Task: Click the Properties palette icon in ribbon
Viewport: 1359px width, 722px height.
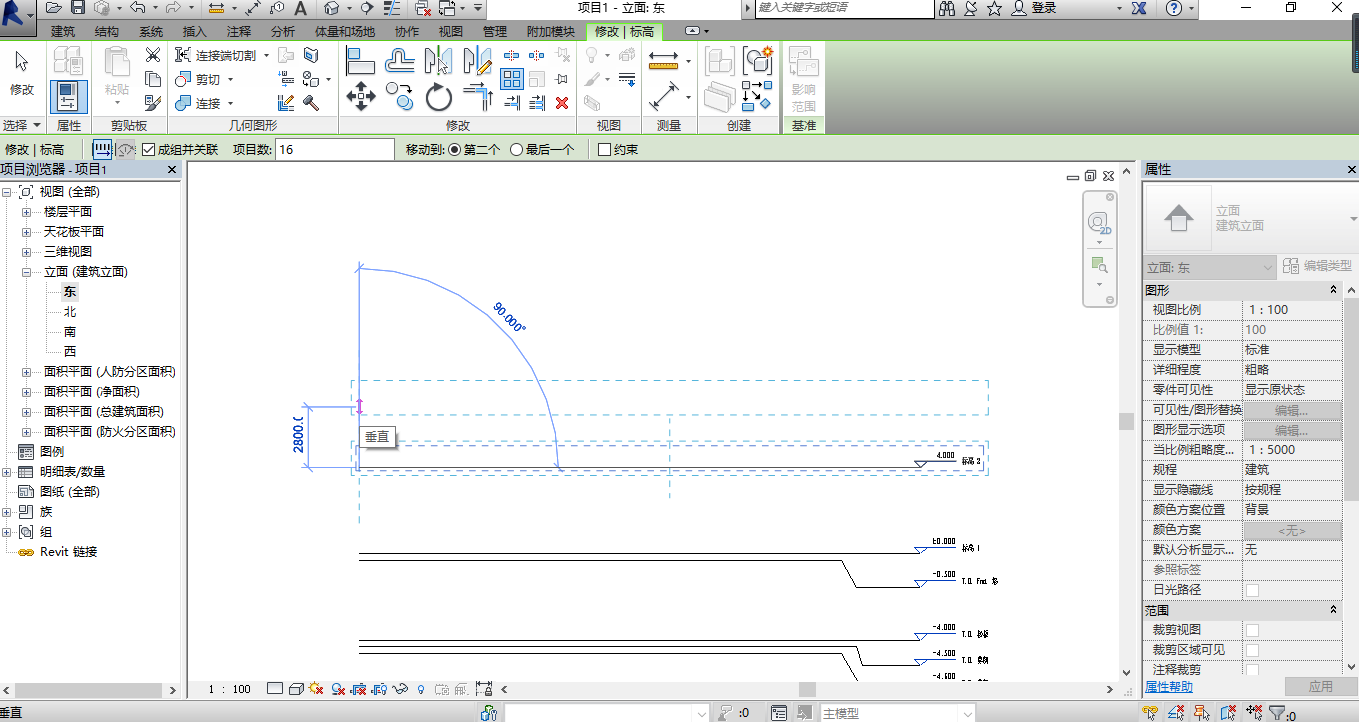Action: click(x=68, y=97)
